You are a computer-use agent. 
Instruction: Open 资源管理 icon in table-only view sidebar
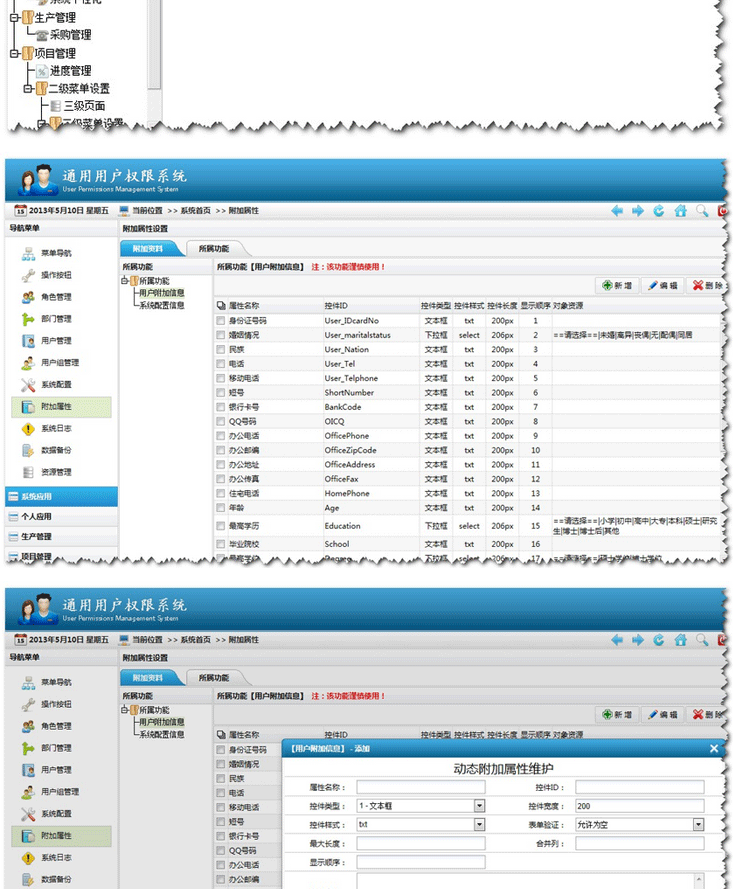coord(28,472)
